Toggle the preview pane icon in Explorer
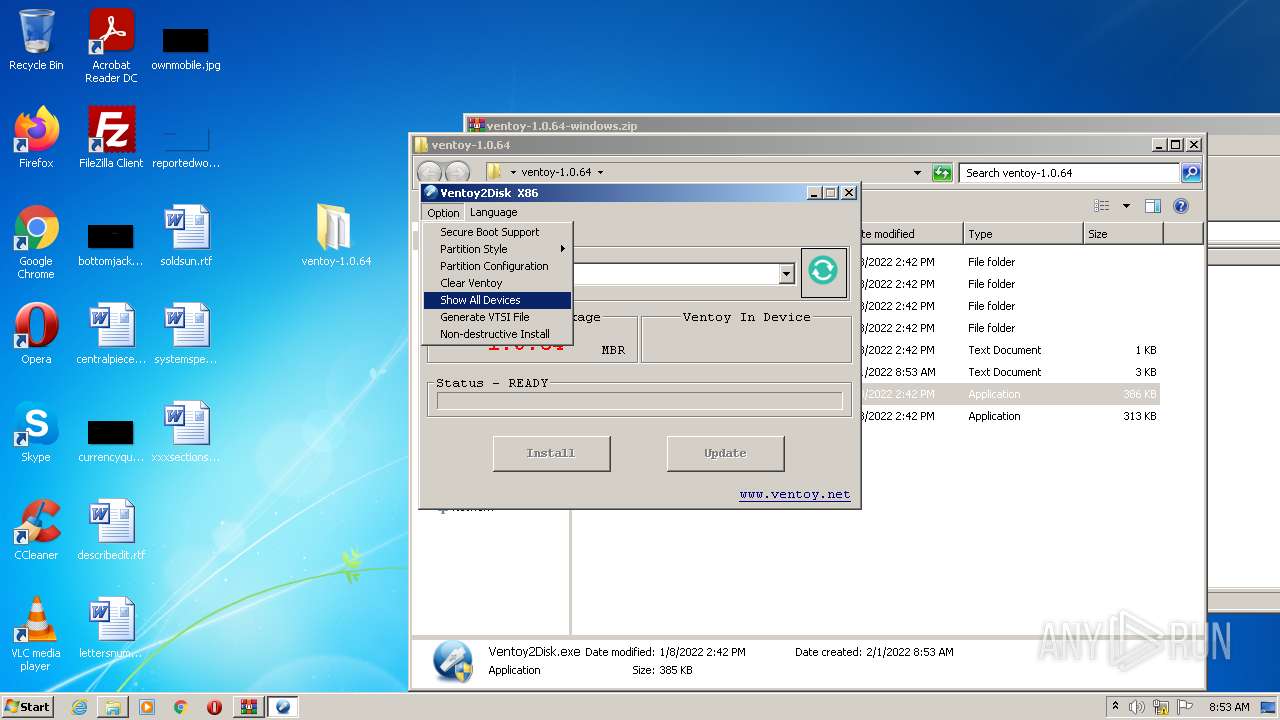This screenshot has width=1280, height=720. tap(1153, 206)
